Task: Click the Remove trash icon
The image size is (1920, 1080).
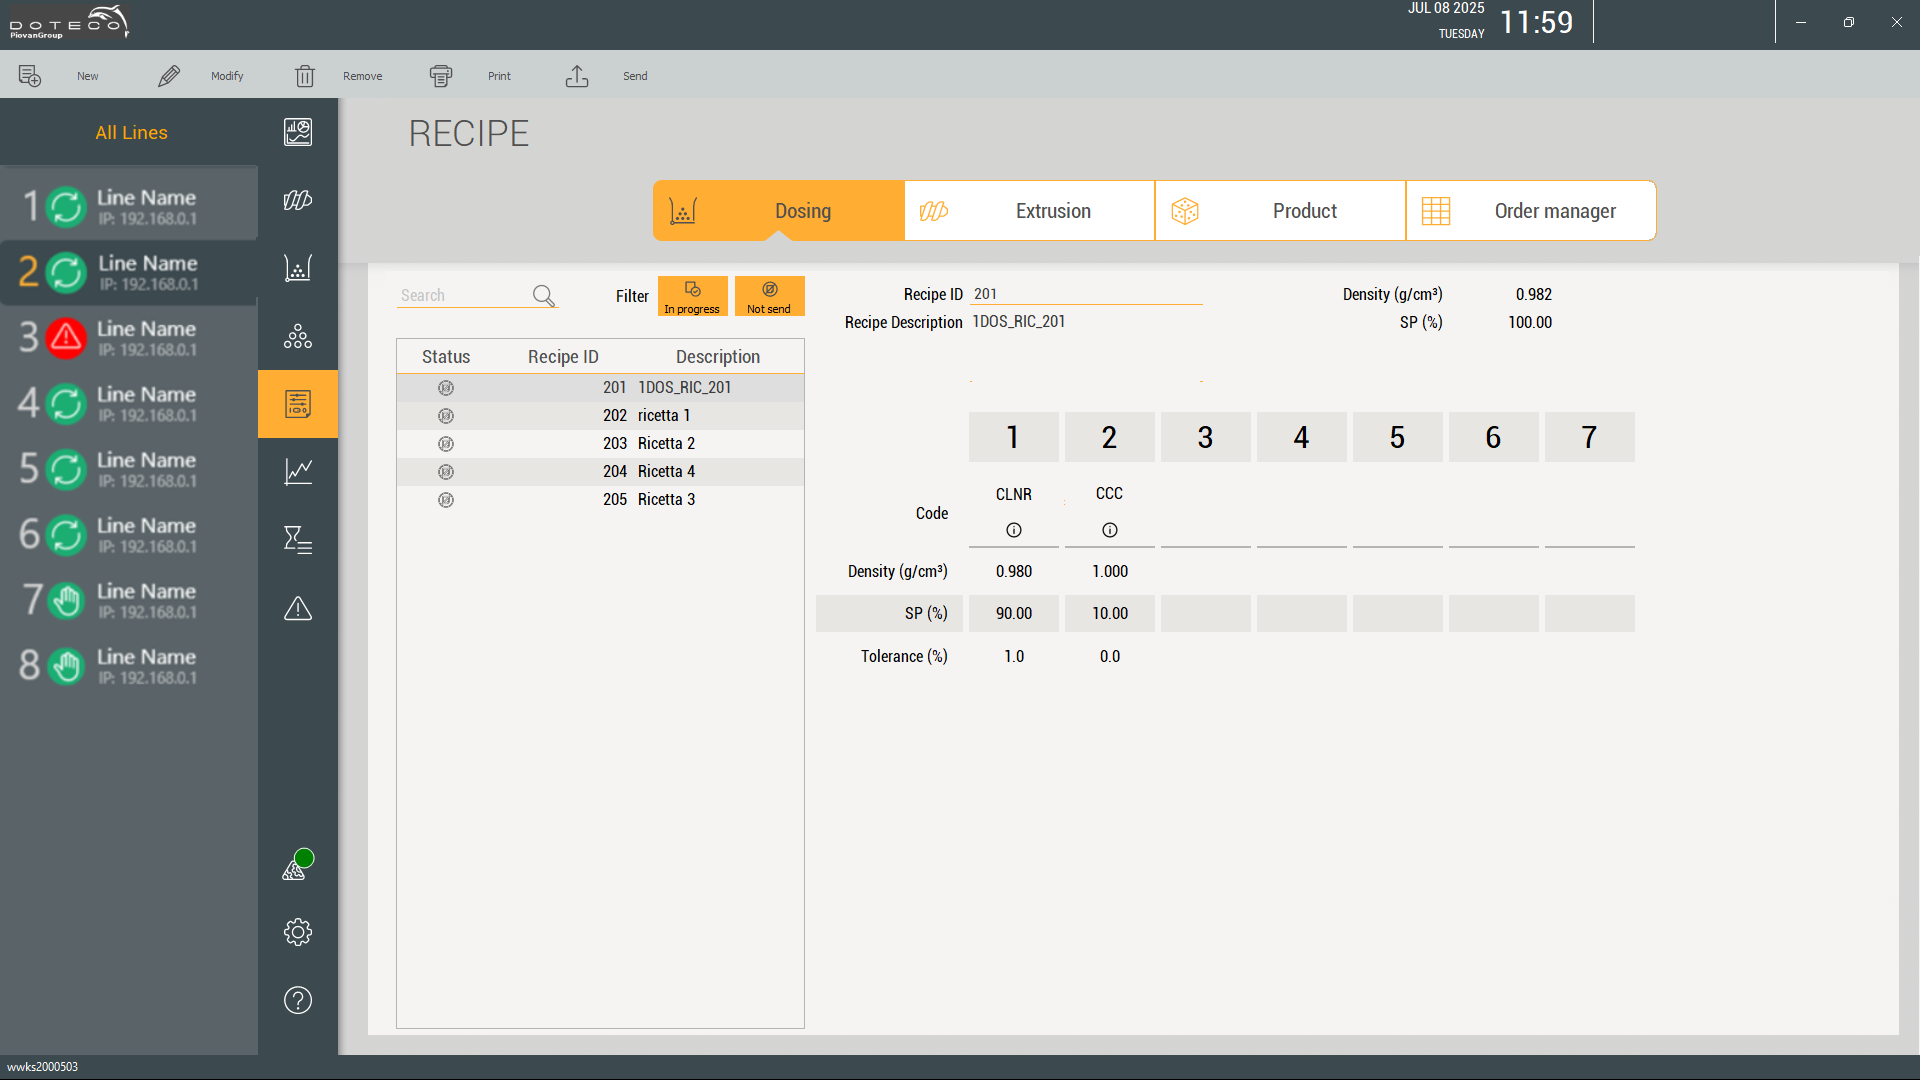Action: pyautogui.click(x=305, y=76)
